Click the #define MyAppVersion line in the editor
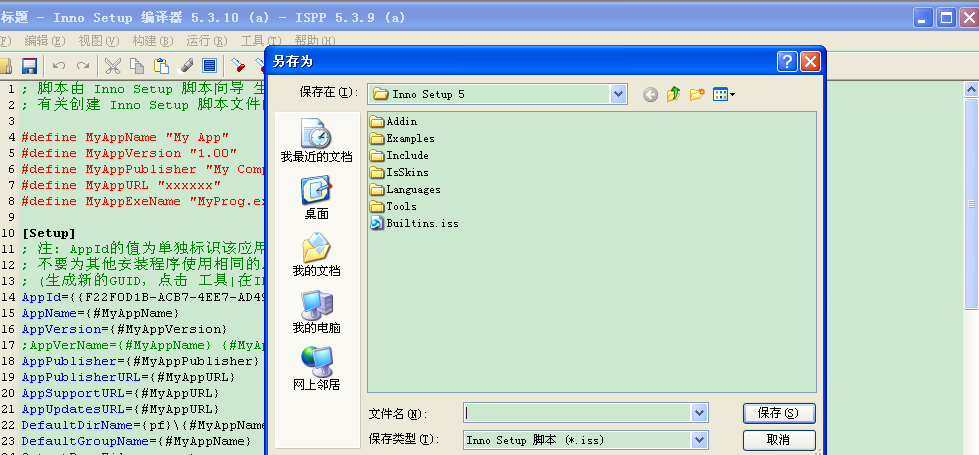Viewport: 979px width, 455px height. pos(129,153)
